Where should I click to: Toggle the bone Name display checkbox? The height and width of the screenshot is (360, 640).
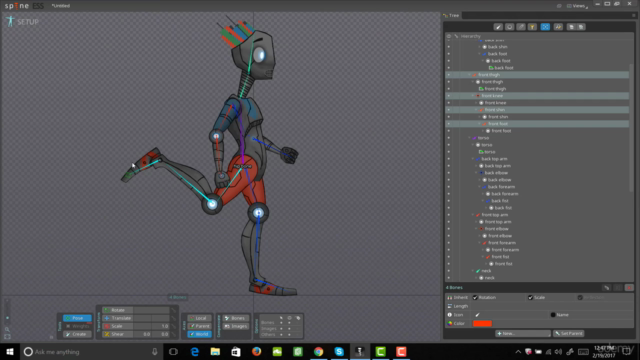[553, 315]
